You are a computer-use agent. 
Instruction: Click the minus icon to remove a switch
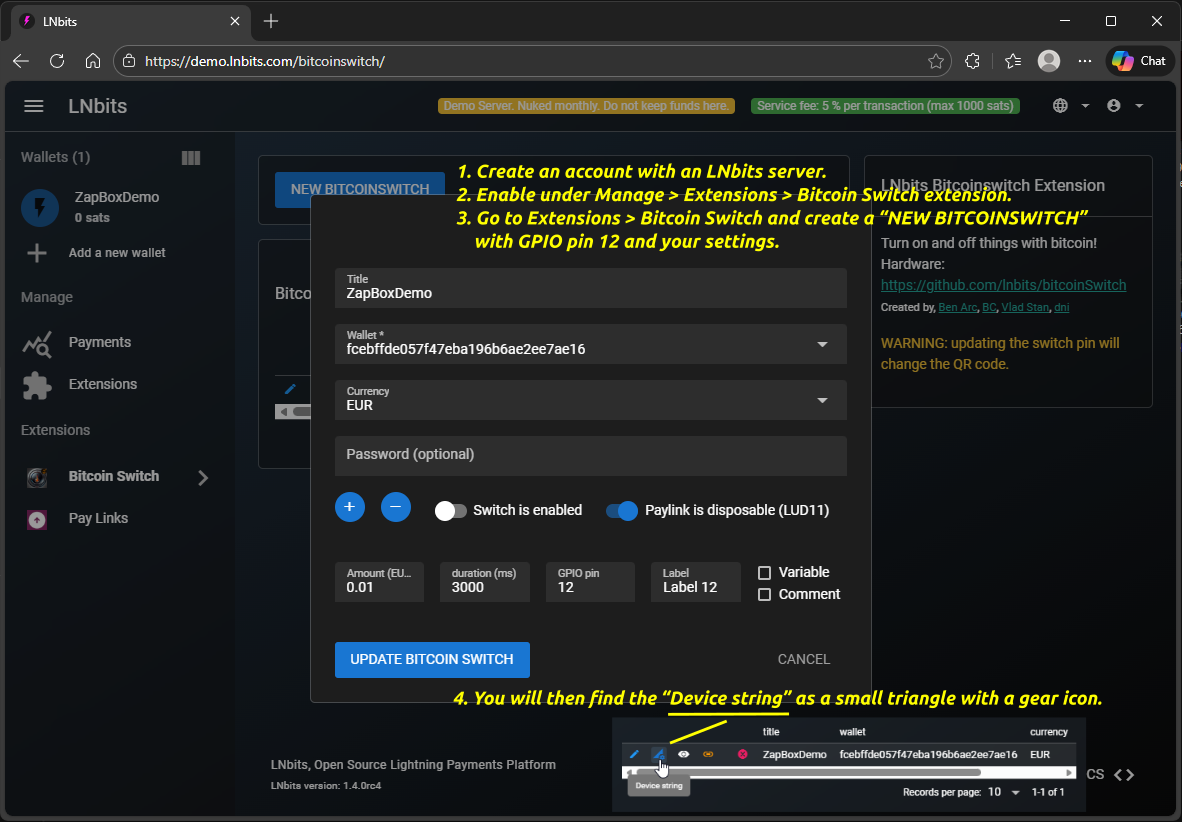click(x=396, y=507)
